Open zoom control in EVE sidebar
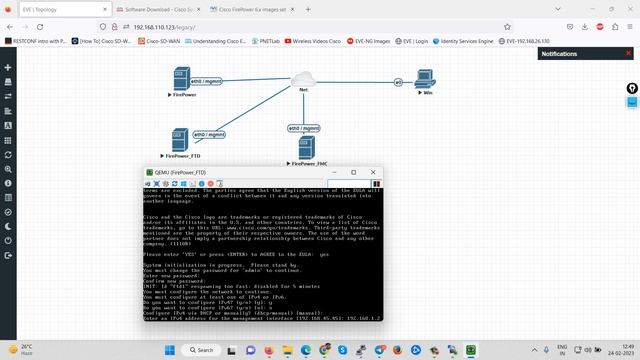Viewport: 640px width, 360px height. [x=8, y=169]
